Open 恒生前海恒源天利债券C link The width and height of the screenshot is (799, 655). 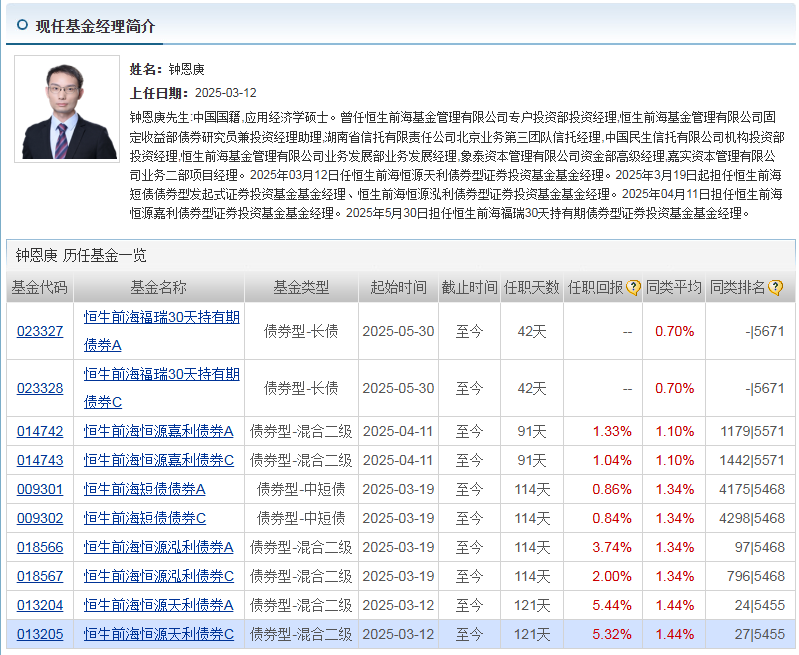click(x=158, y=635)
